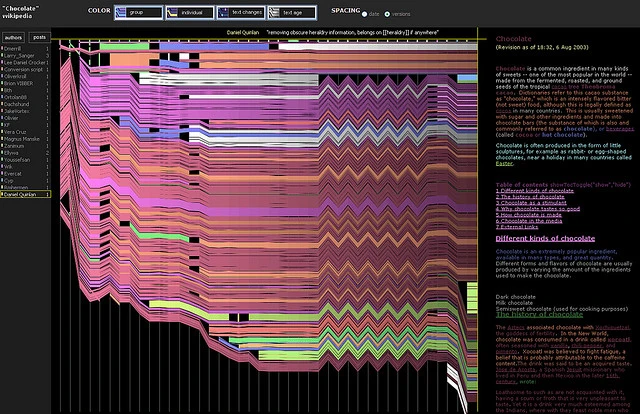This screenshot has height=414, width=640.
Task: Click the Daniel Quinlan name in comment bar
Action: tap(242, 32)
